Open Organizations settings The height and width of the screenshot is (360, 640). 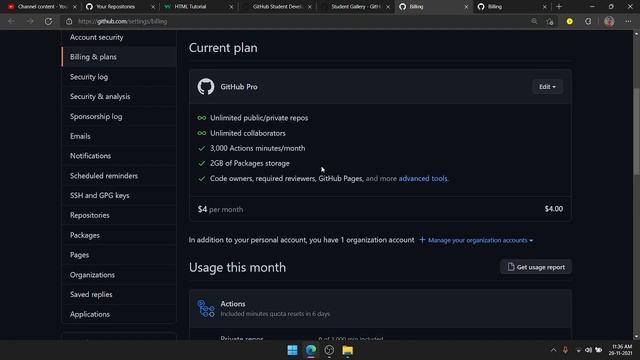[x=92, y=275]
